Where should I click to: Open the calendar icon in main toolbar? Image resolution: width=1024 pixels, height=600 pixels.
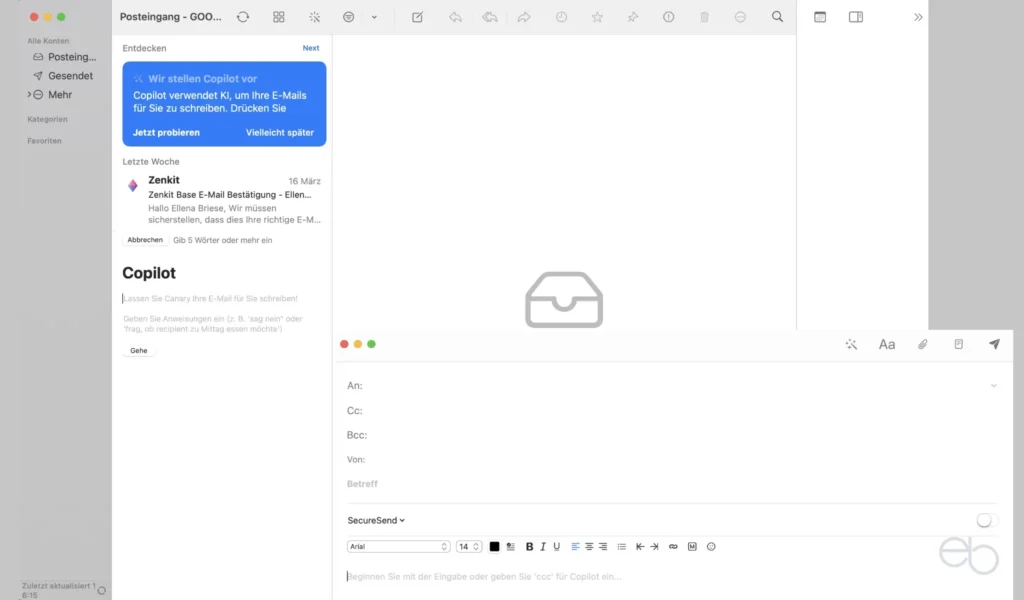click(820, 17)
